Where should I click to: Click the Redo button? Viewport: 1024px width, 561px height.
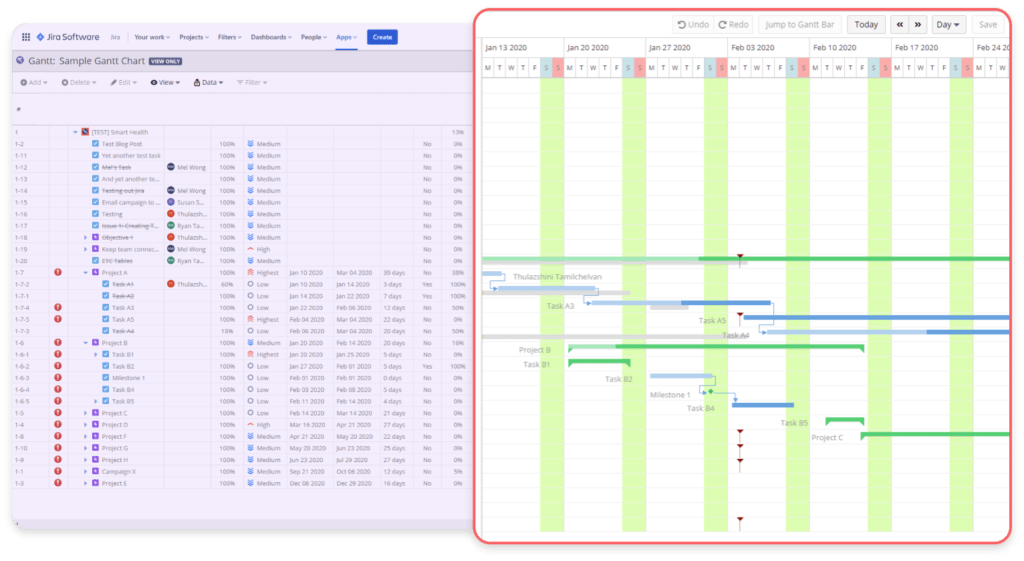coord(733,25)
